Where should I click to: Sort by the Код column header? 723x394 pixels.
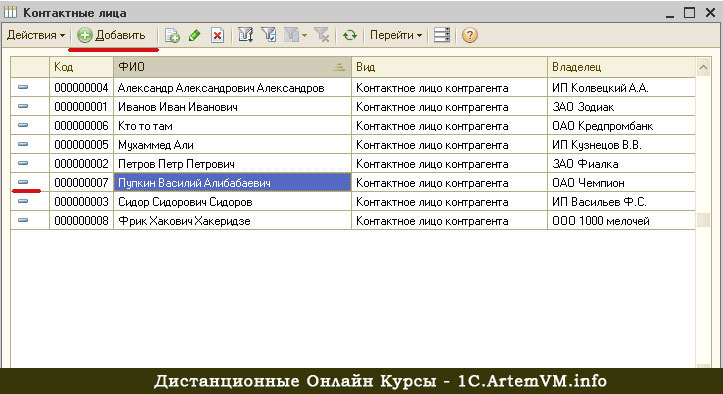tap(81, 67)
